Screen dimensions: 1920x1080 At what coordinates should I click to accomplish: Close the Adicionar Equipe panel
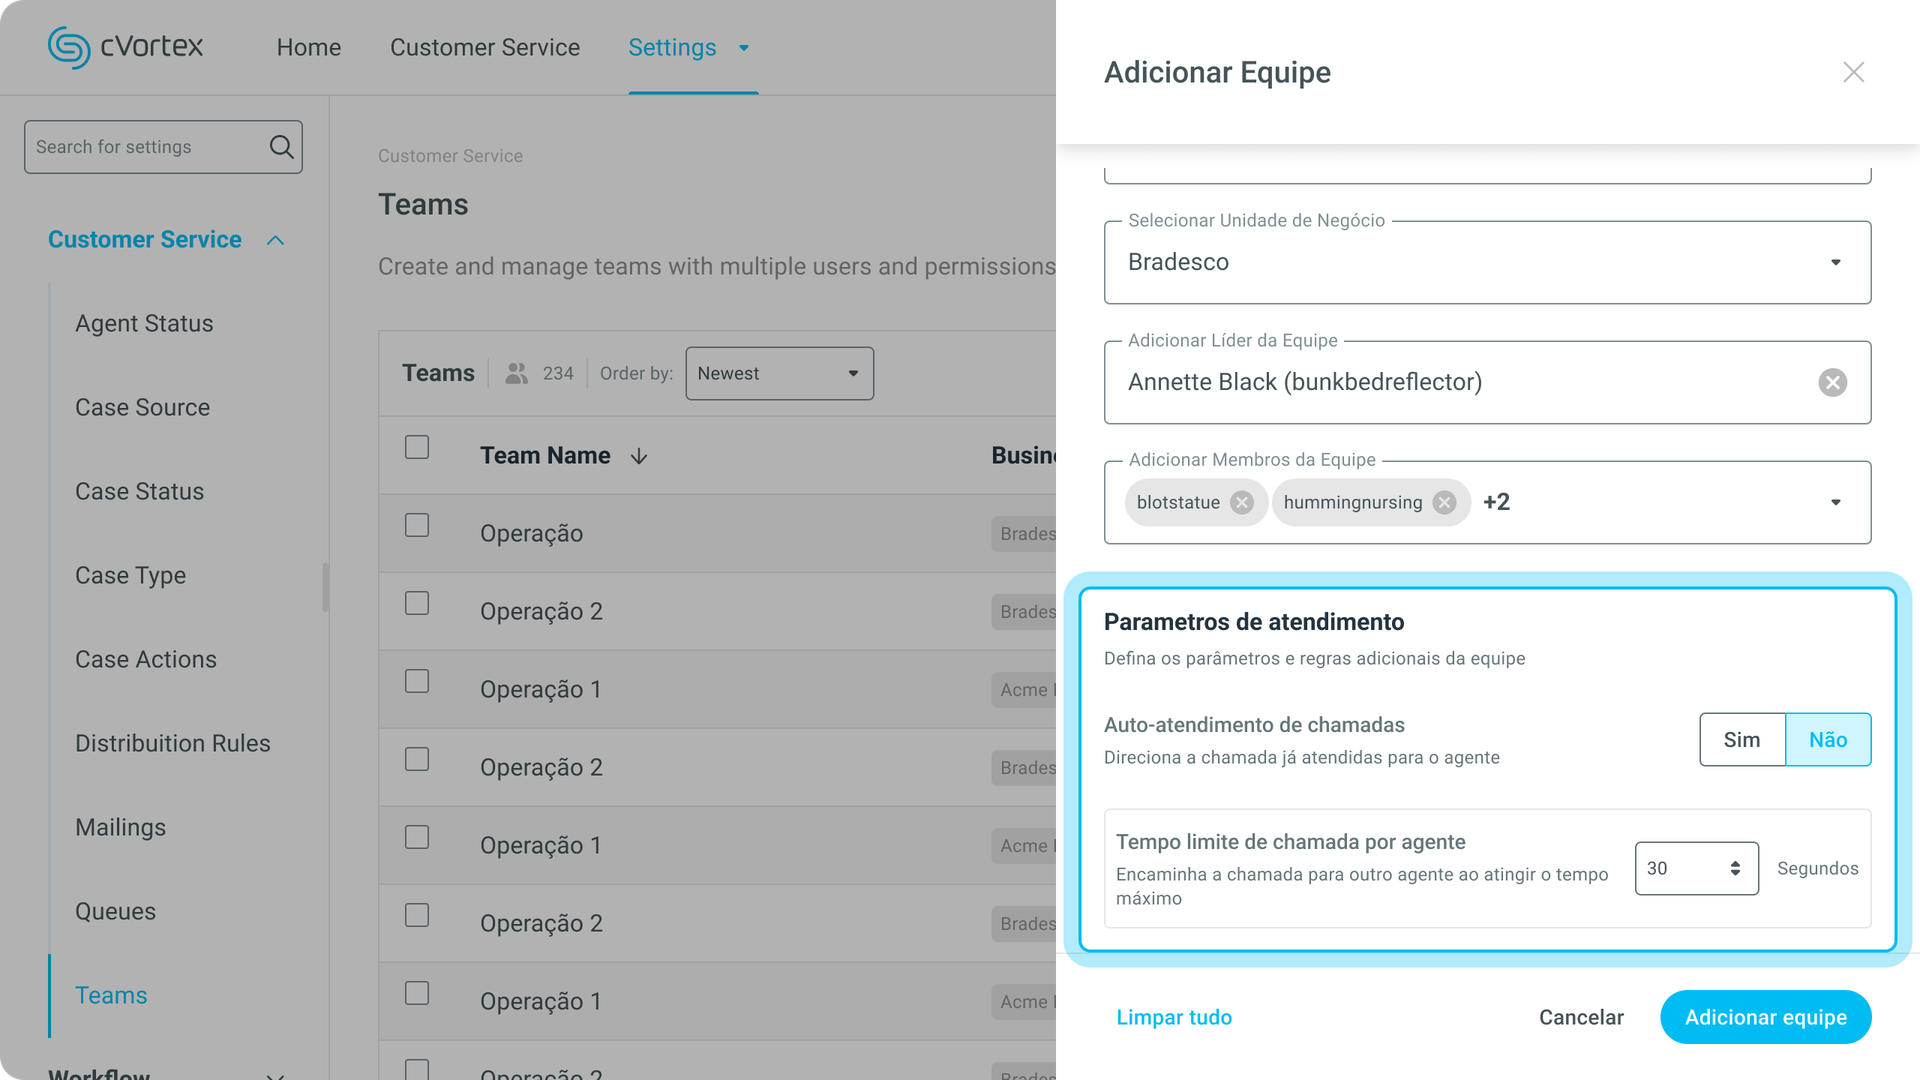coord(1853,72)
